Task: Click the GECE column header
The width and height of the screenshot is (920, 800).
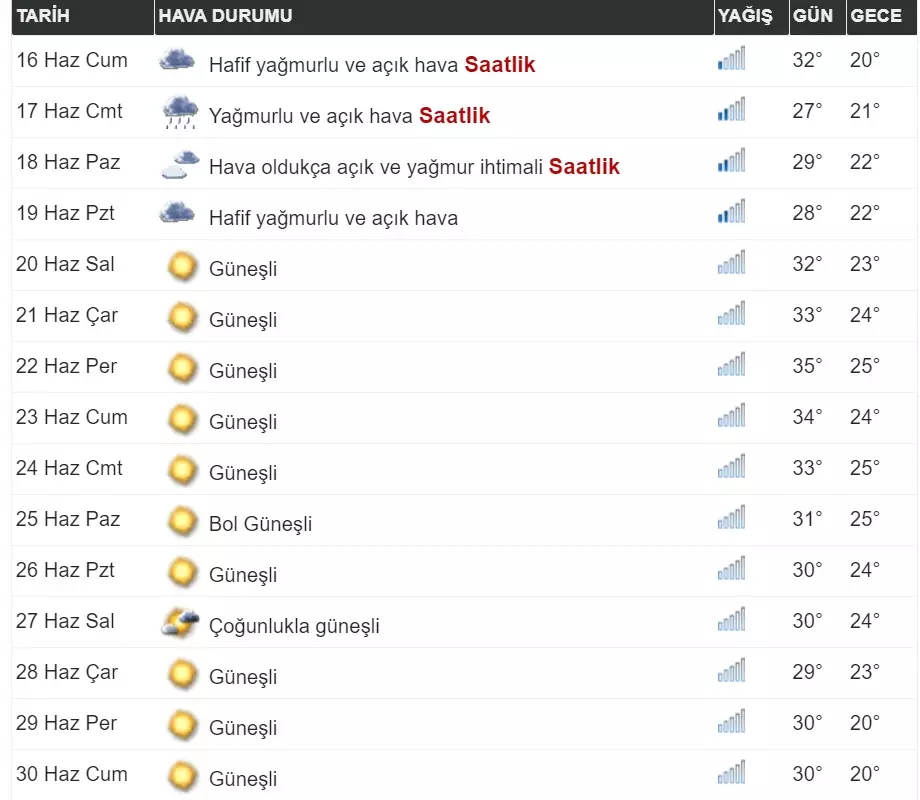Action: point(876,16)
